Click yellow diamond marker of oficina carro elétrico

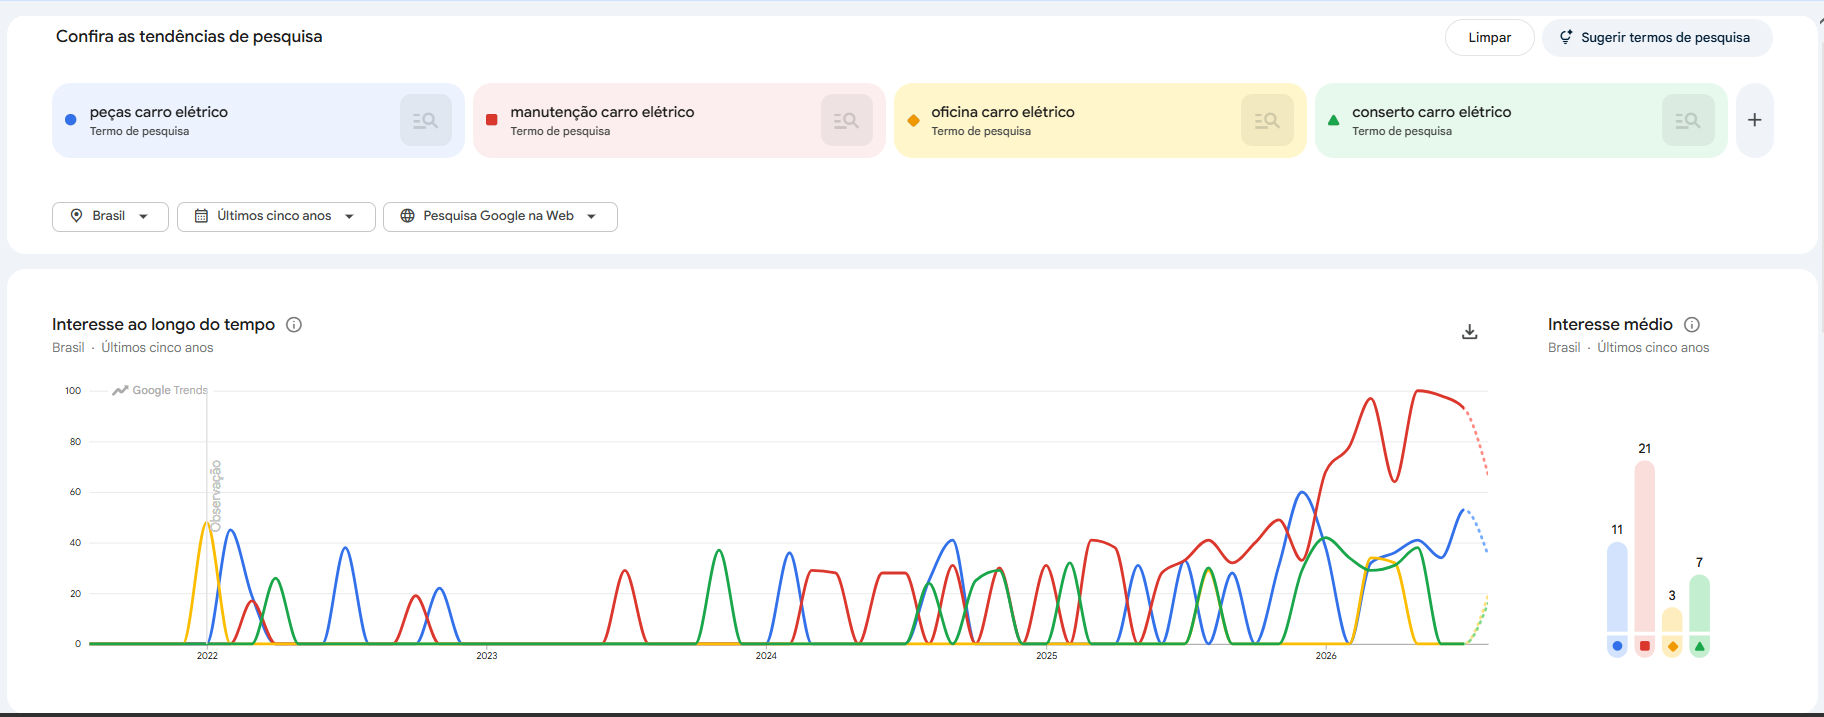pyautogui.click(x=913, y=120)
